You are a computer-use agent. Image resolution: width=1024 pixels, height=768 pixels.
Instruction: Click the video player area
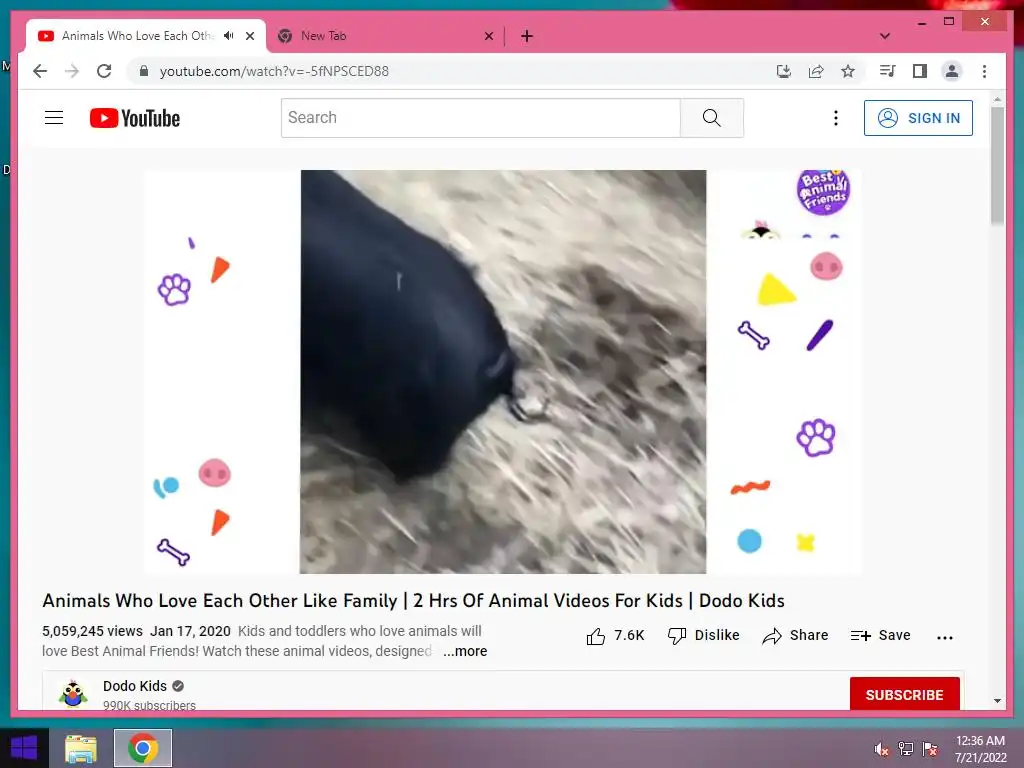[x=503, y=372]
